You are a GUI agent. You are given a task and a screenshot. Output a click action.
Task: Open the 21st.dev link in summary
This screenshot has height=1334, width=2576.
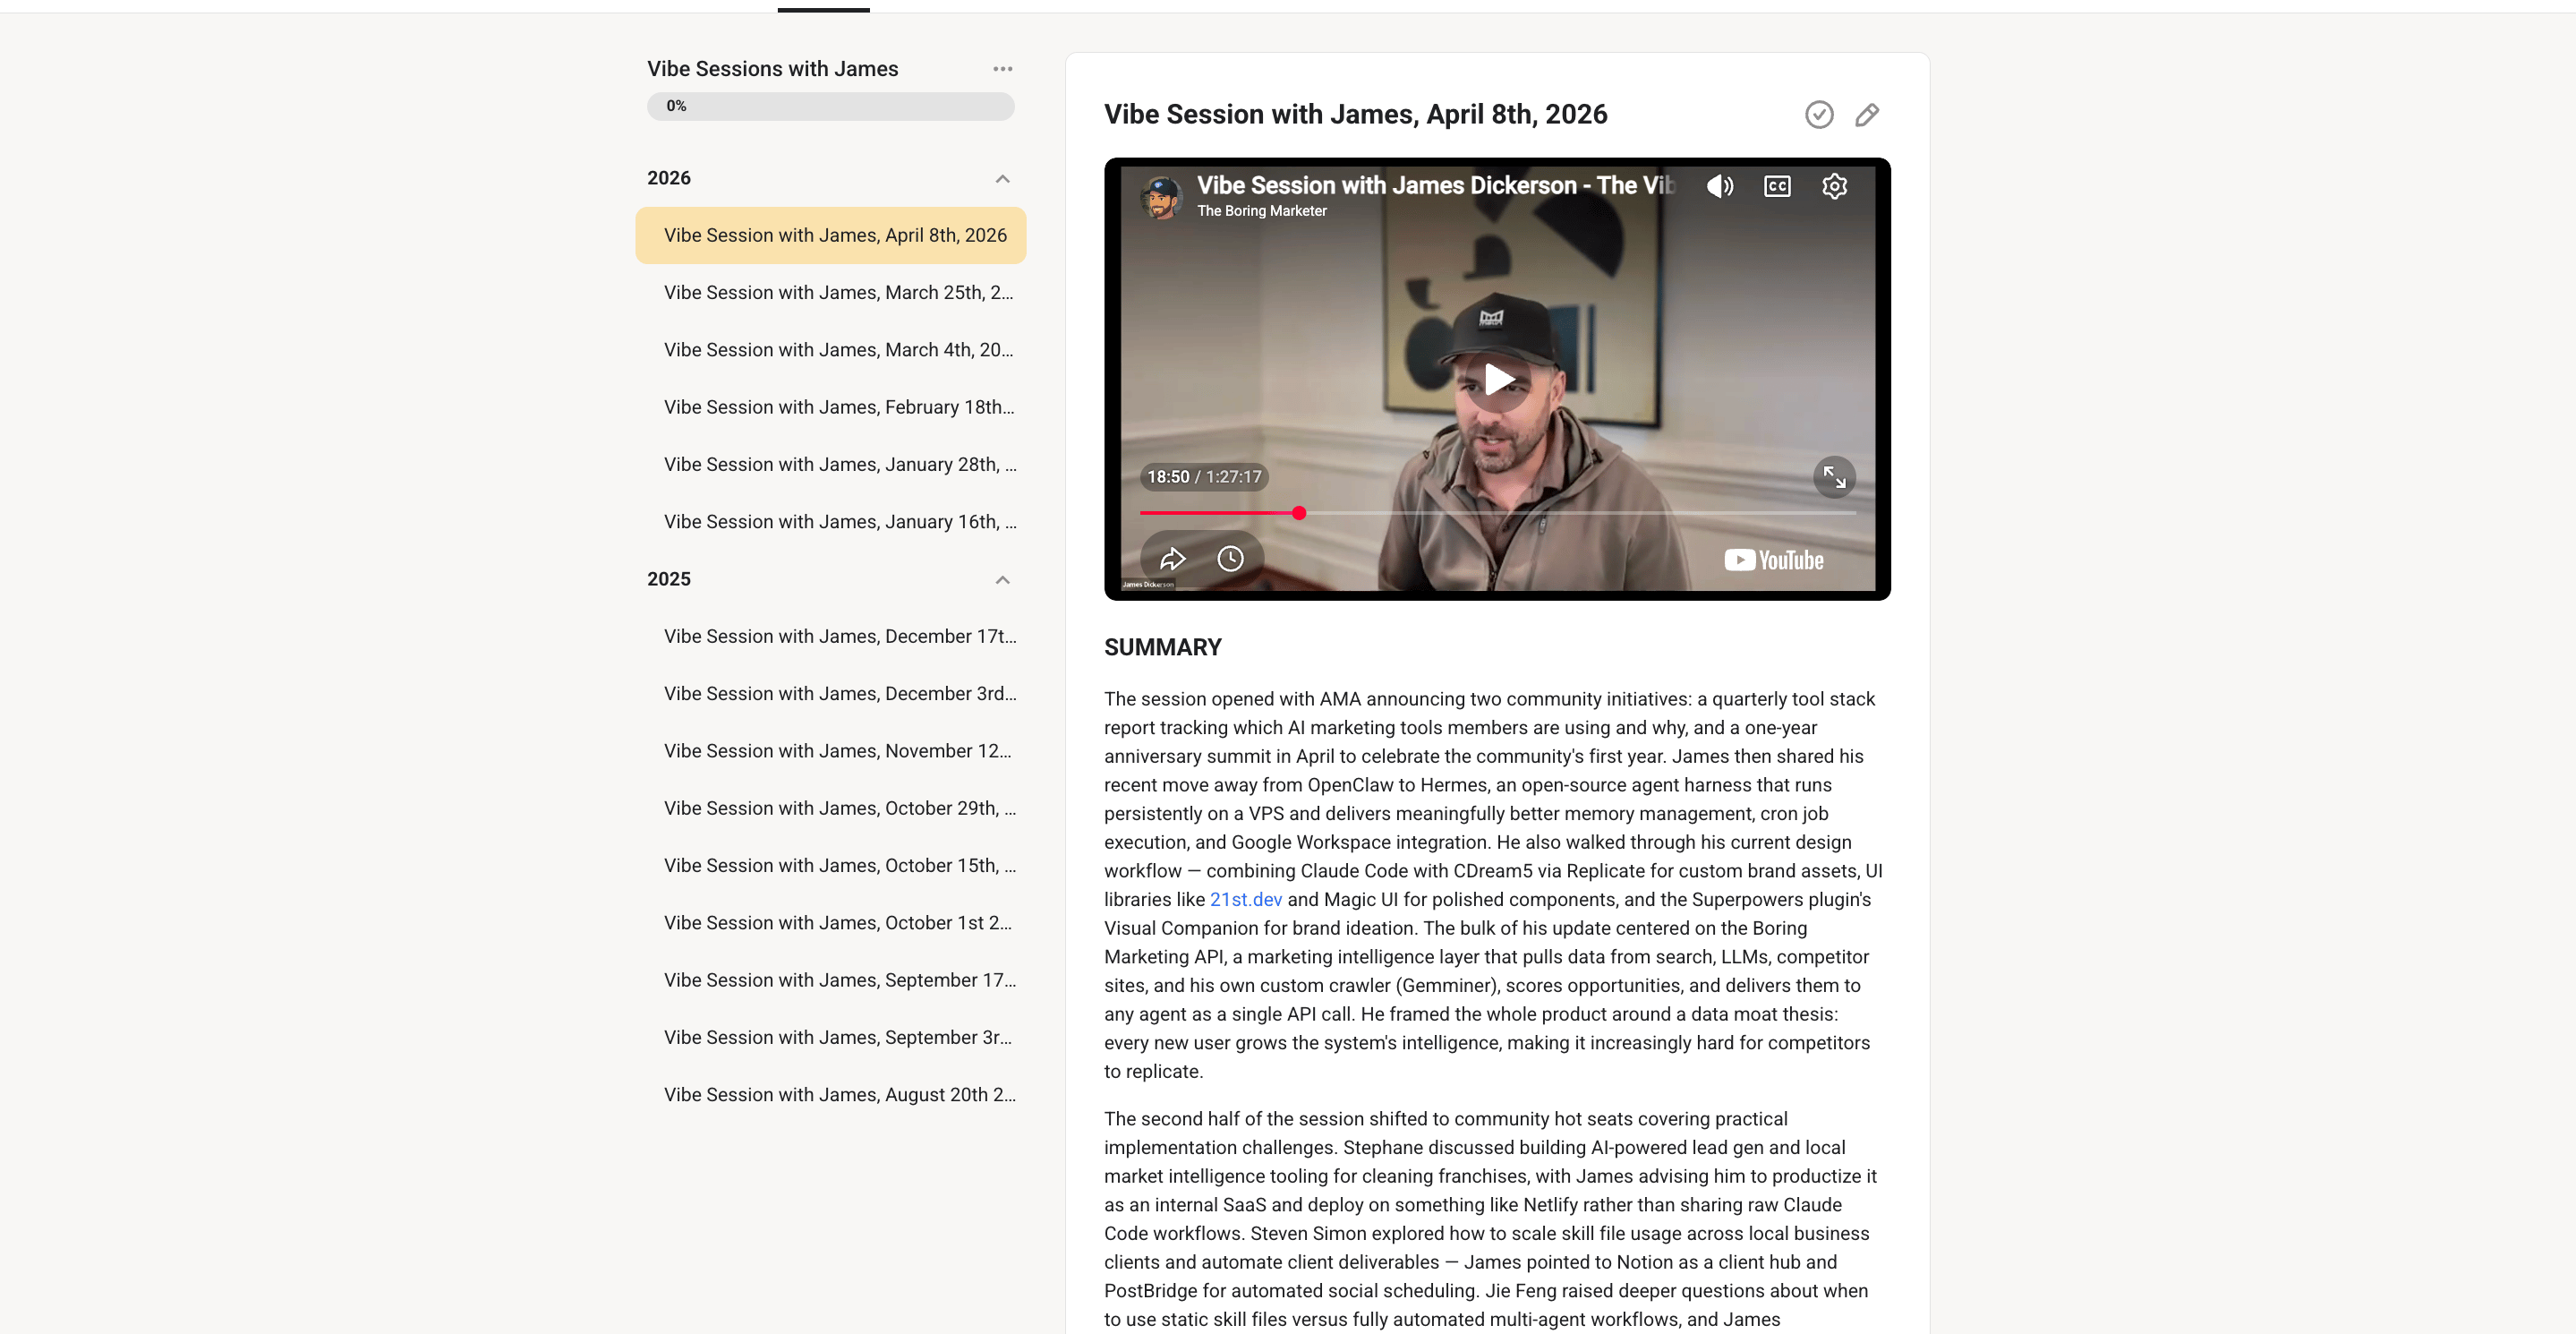[1245, 899]
